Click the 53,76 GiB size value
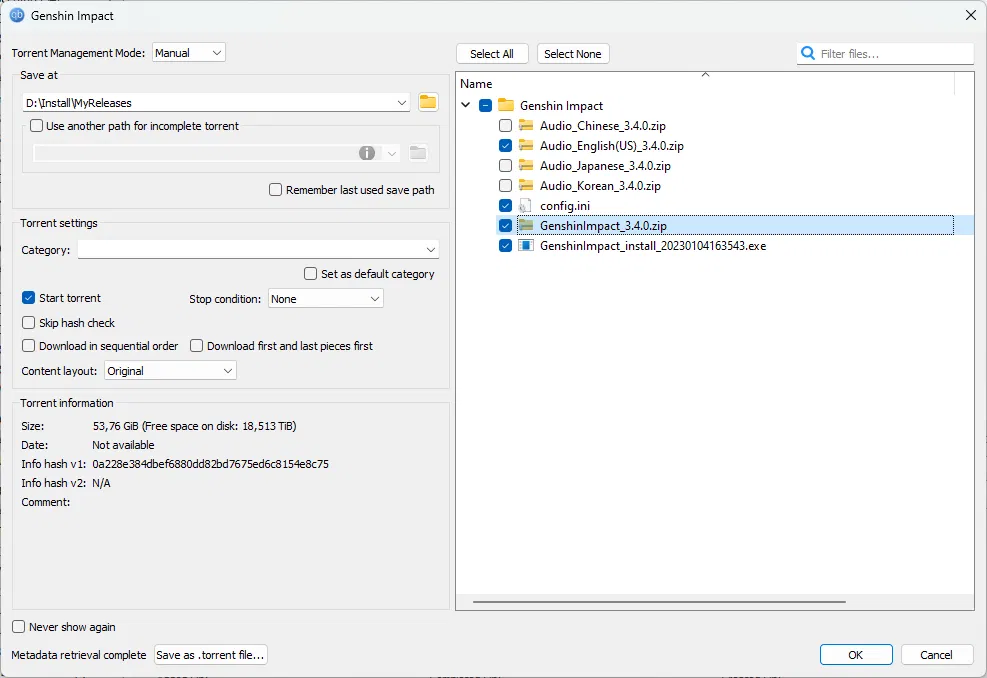 [115, 426]
